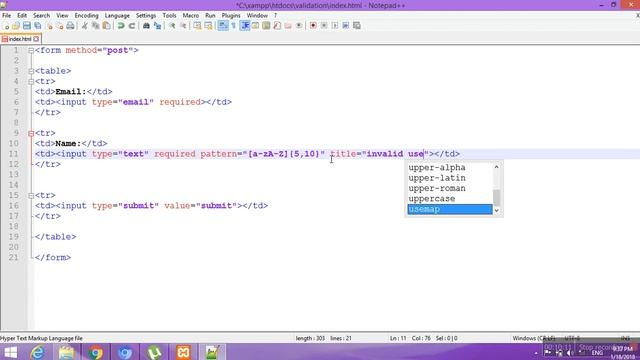This screenshot has width=640, height=360.
Task: Collapse the form fold marker on line 1
Action: point(31,51)
